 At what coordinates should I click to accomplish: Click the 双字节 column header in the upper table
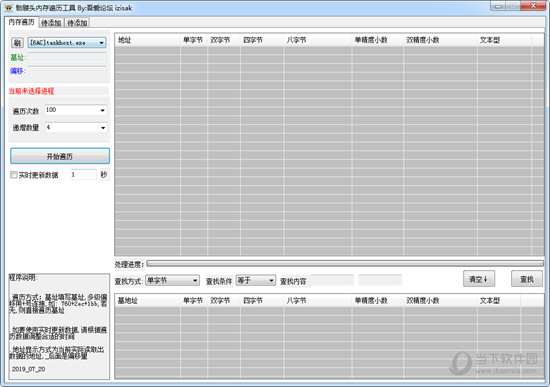coord(223,40)
